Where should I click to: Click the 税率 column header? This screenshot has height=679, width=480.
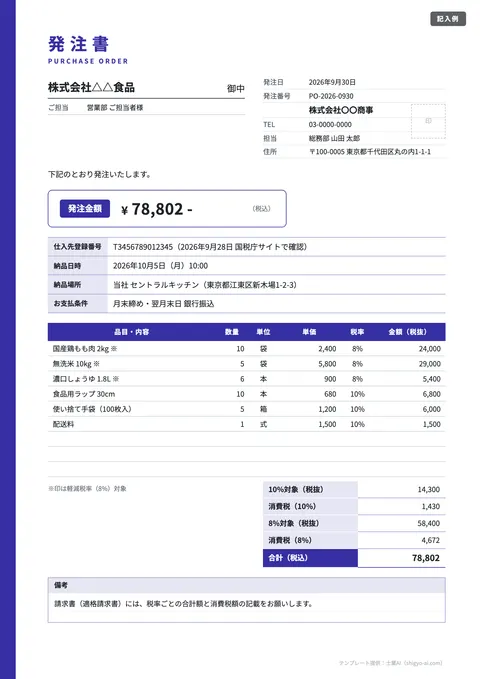[x=357, y=332]
